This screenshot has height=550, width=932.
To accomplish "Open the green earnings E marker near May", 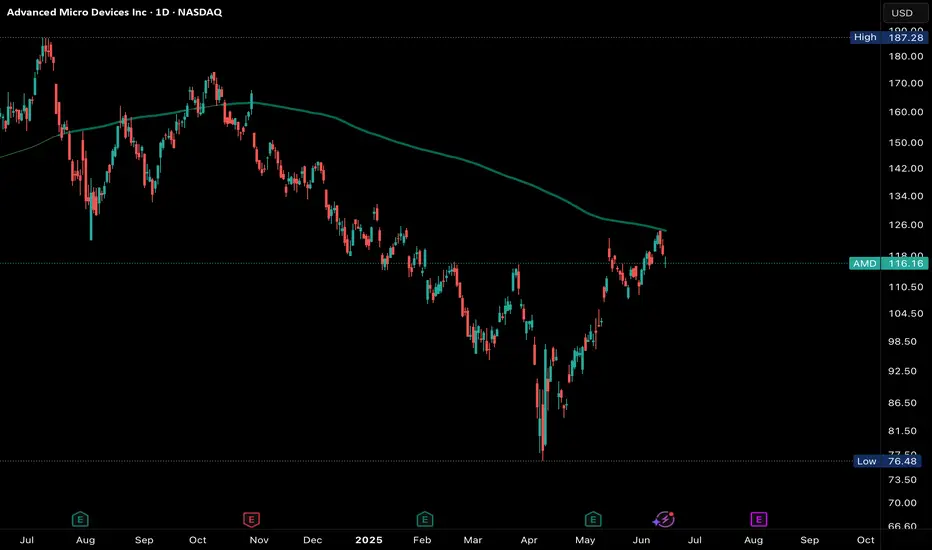I will point(593,520).
